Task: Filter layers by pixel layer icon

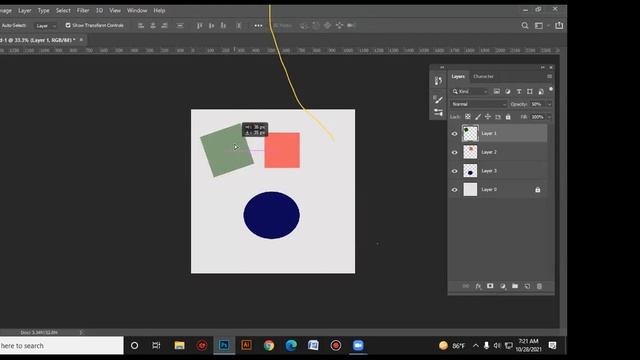Action: 497,91
